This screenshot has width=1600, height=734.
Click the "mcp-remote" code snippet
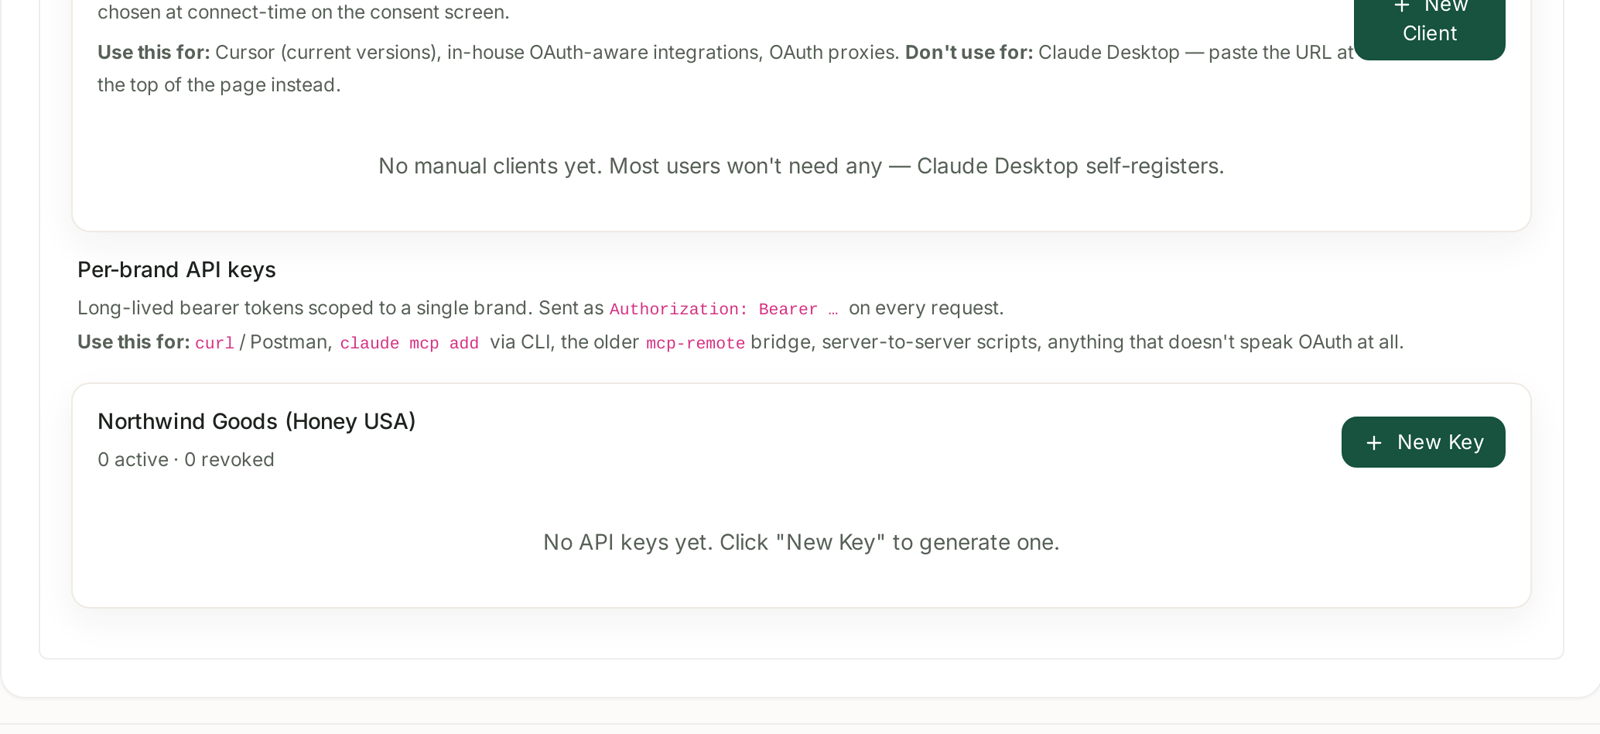(x=695, y=344)
